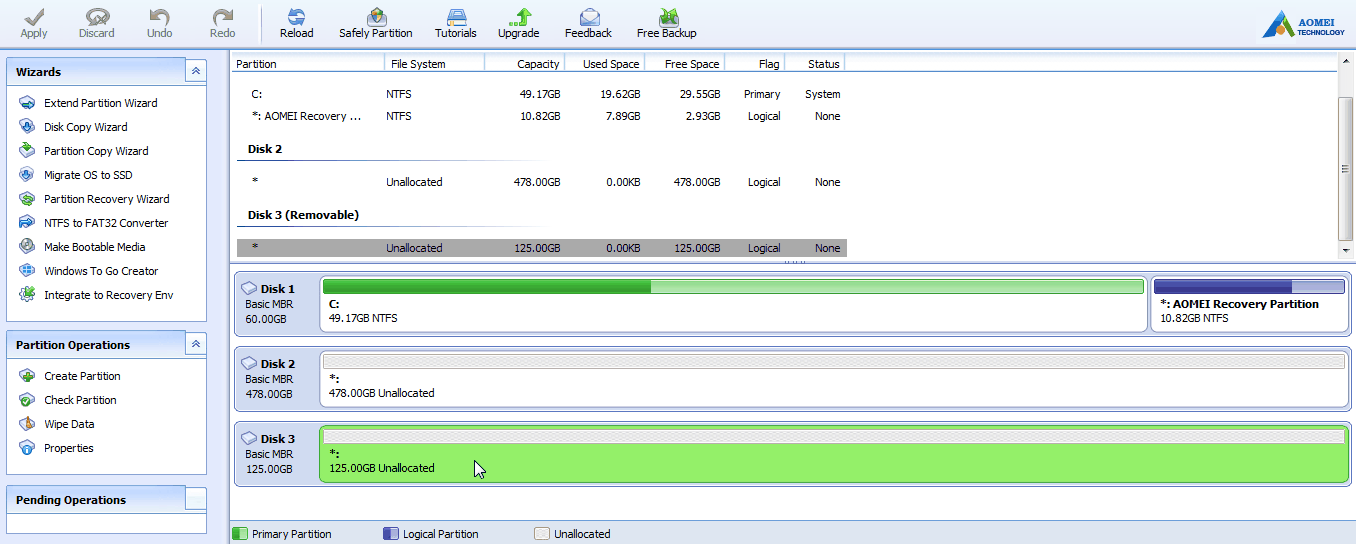Select the Wipe Data operation
The height and width of the screenshot is (544, 1356).
coord(69,424)
